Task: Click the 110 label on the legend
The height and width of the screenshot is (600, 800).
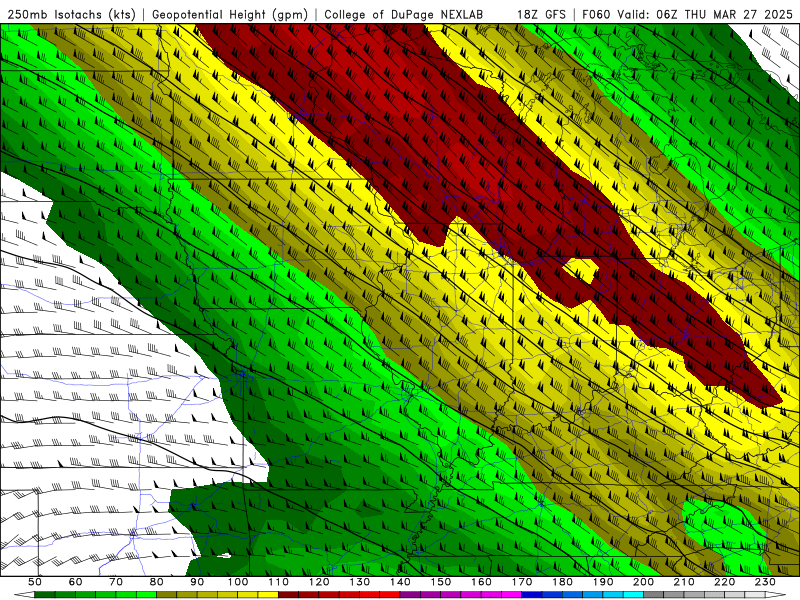Action: 278,582
